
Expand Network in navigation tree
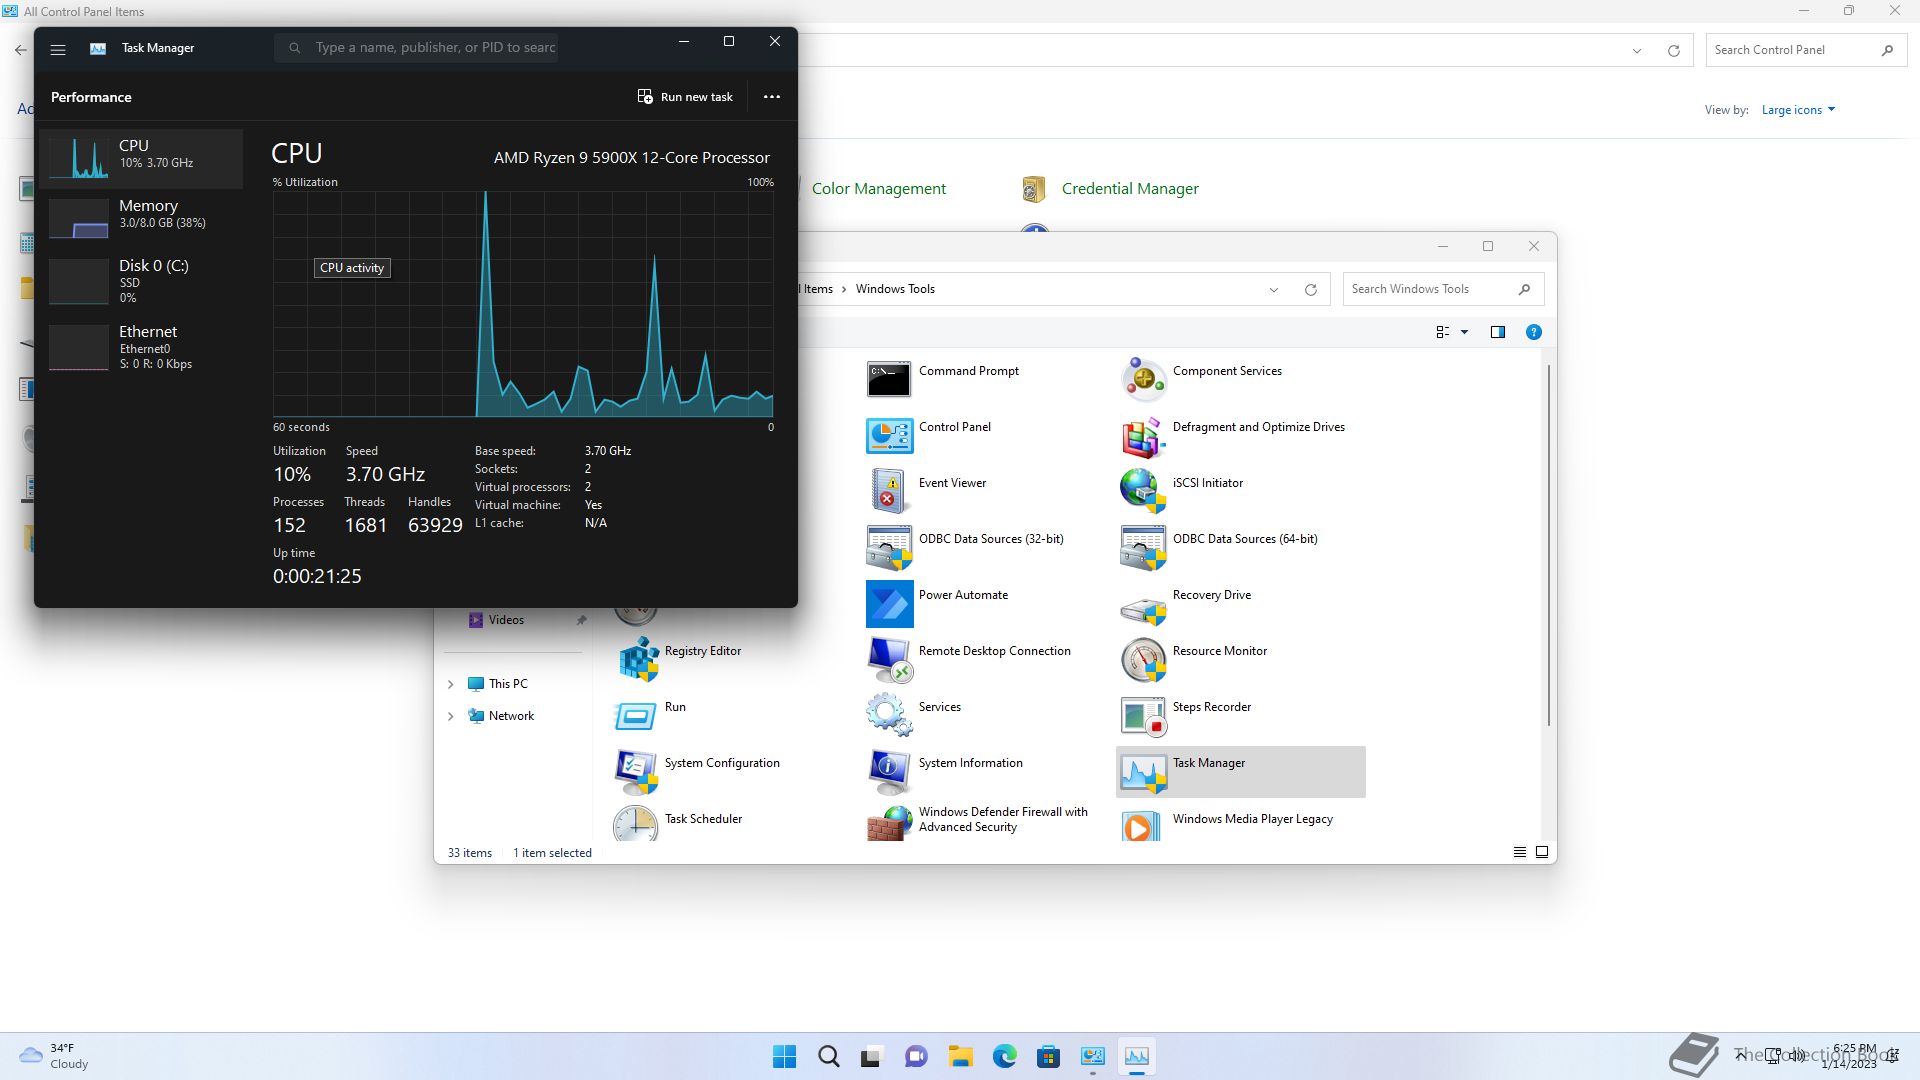[x=450, y=716]
